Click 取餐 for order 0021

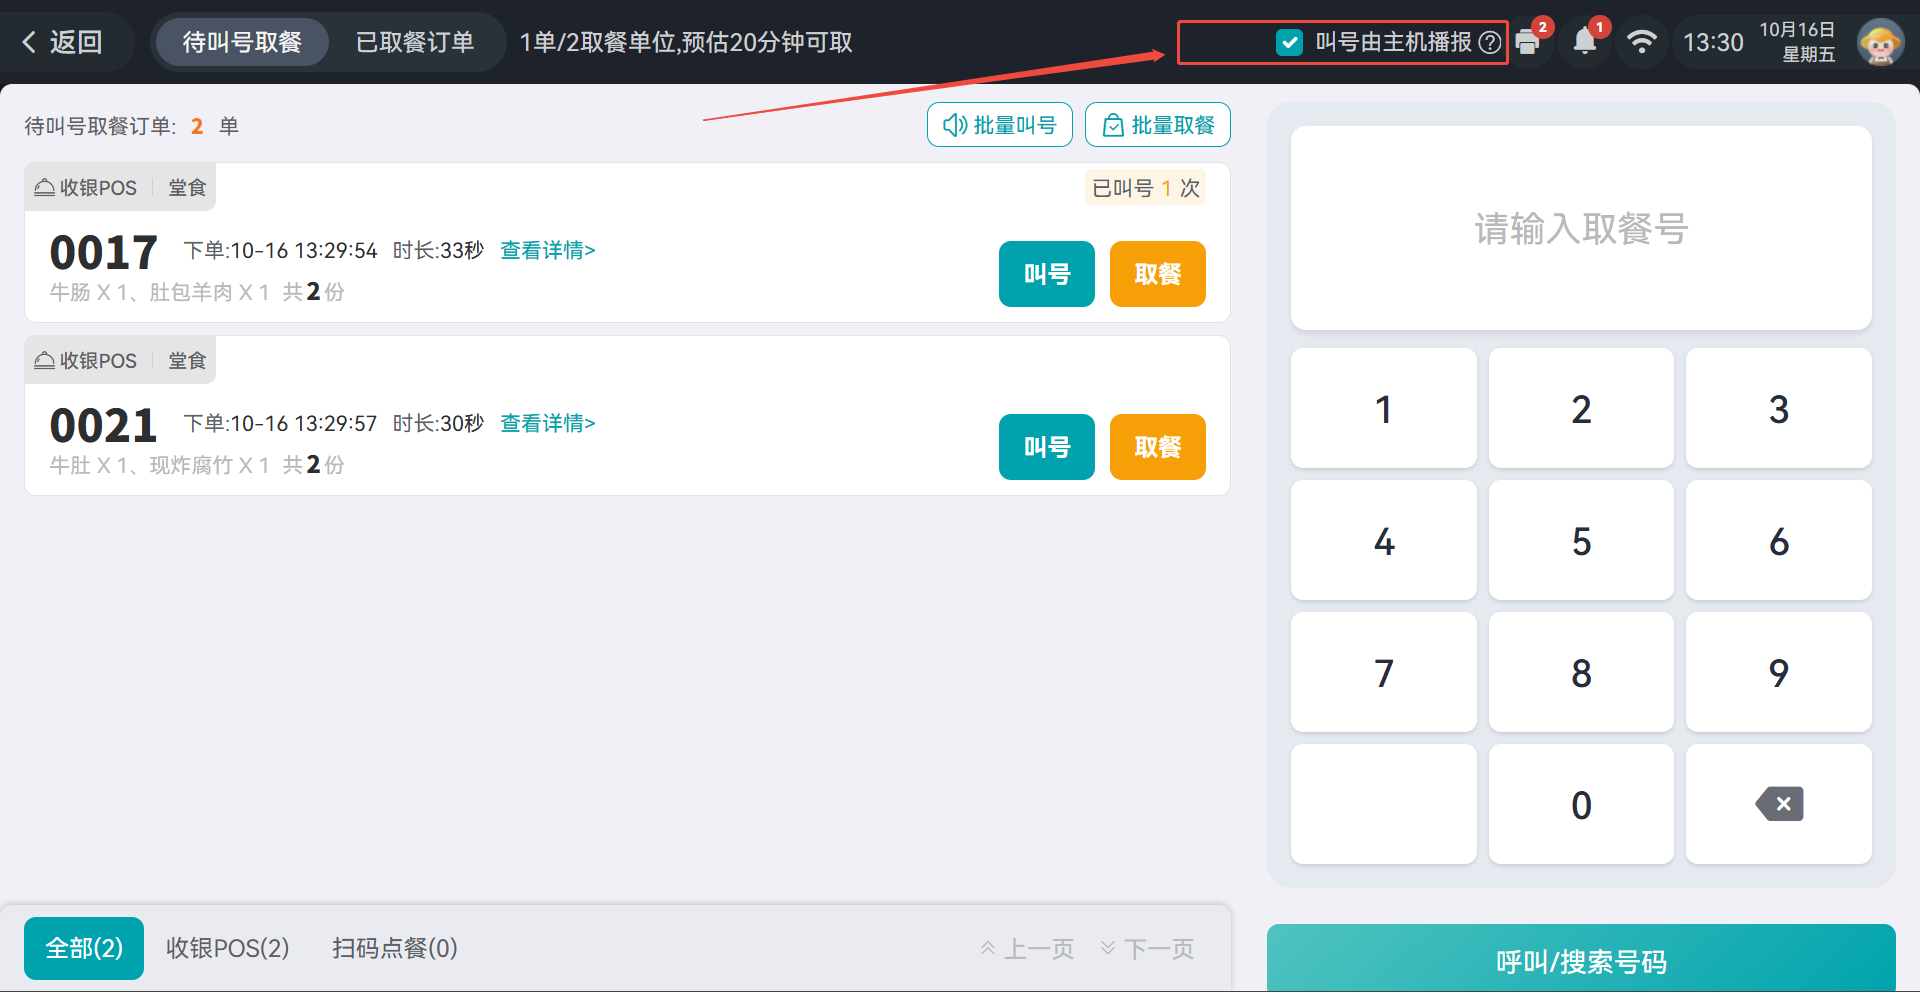1158,447
